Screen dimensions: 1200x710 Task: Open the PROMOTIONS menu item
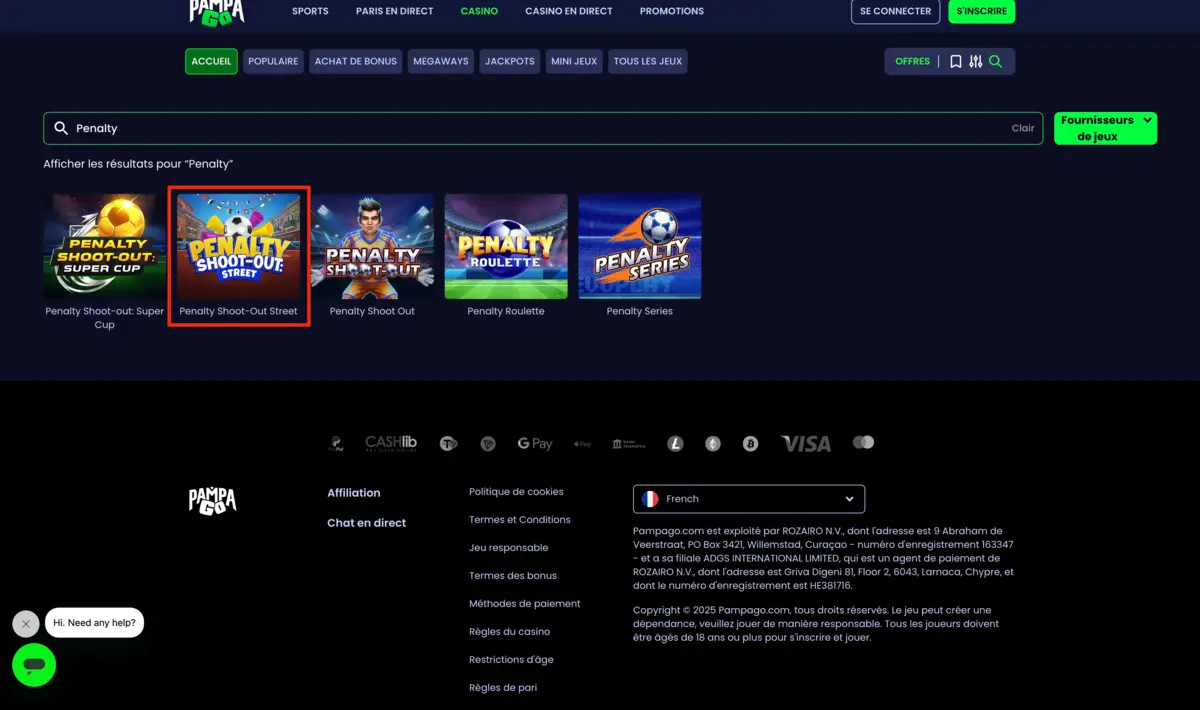[x=672, y=11]
